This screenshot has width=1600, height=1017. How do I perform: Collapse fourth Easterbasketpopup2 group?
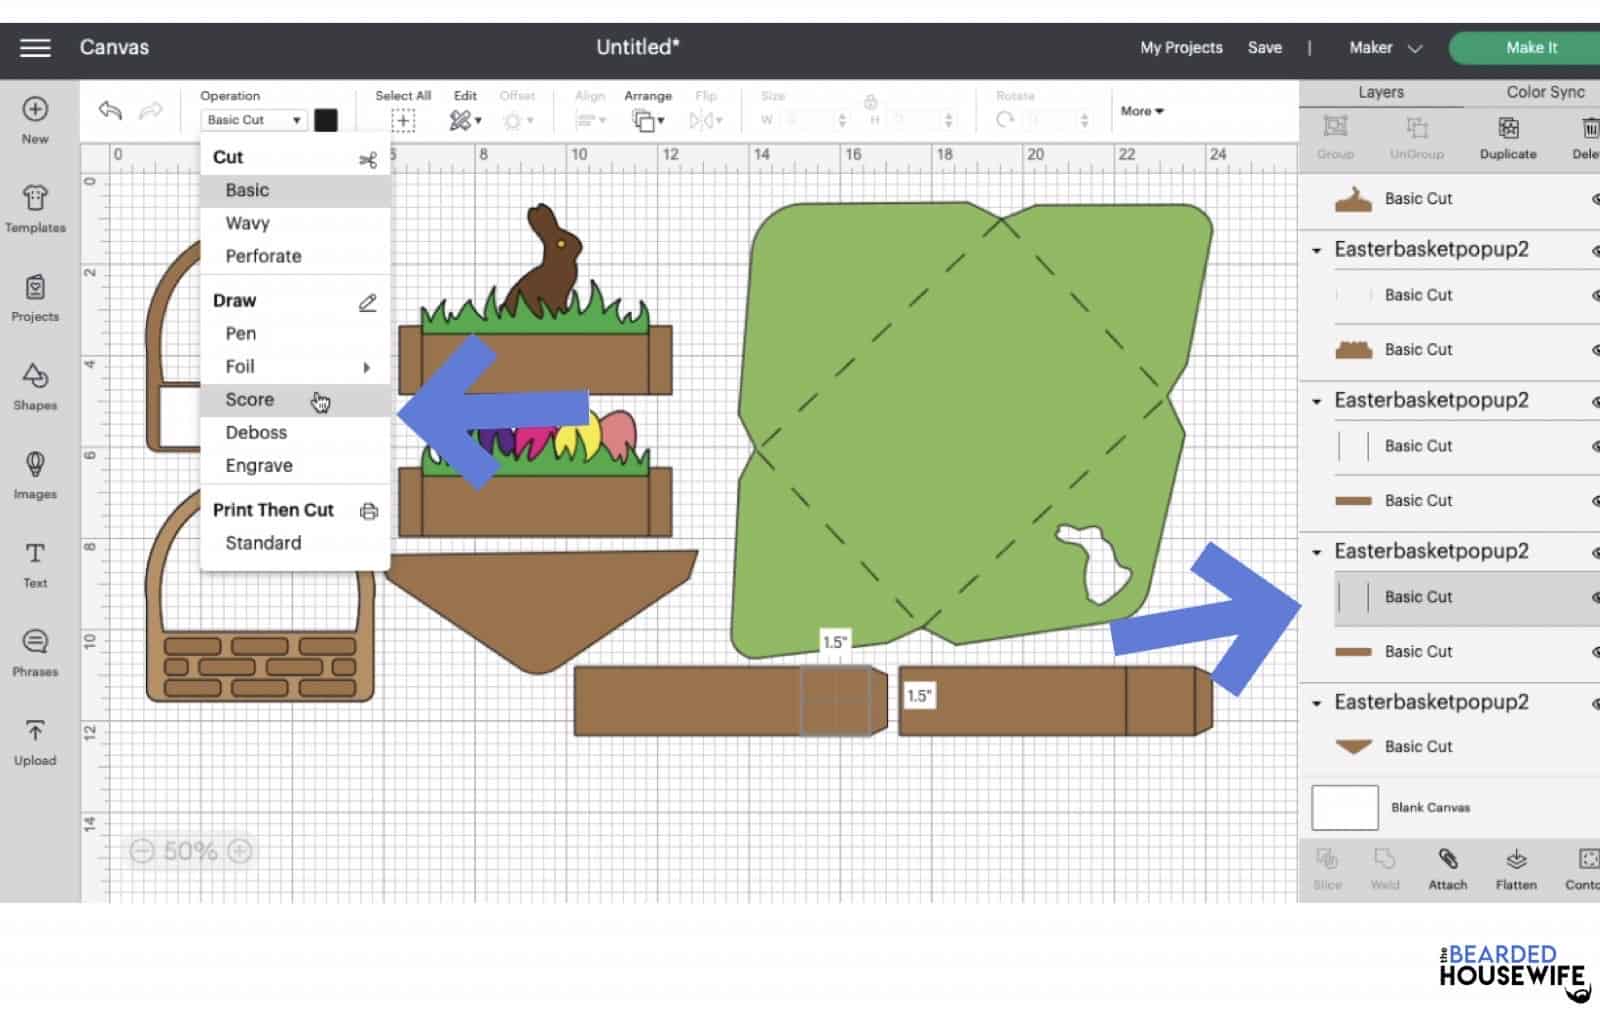pos(1317,703)
